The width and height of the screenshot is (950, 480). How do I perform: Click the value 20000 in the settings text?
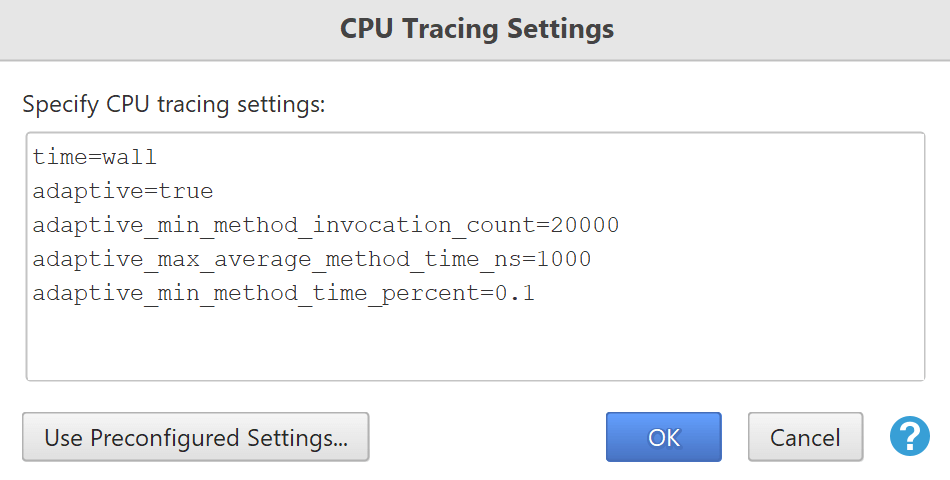point(585,225)
